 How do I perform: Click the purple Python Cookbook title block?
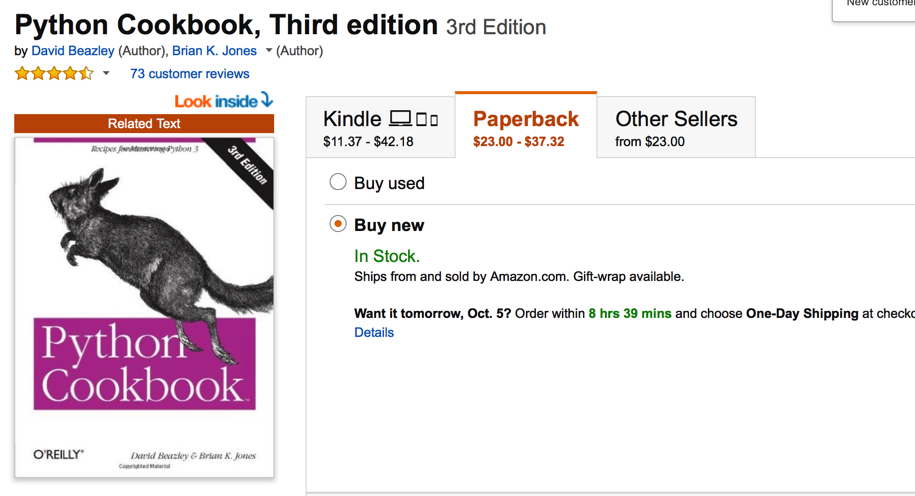[144, 365]
